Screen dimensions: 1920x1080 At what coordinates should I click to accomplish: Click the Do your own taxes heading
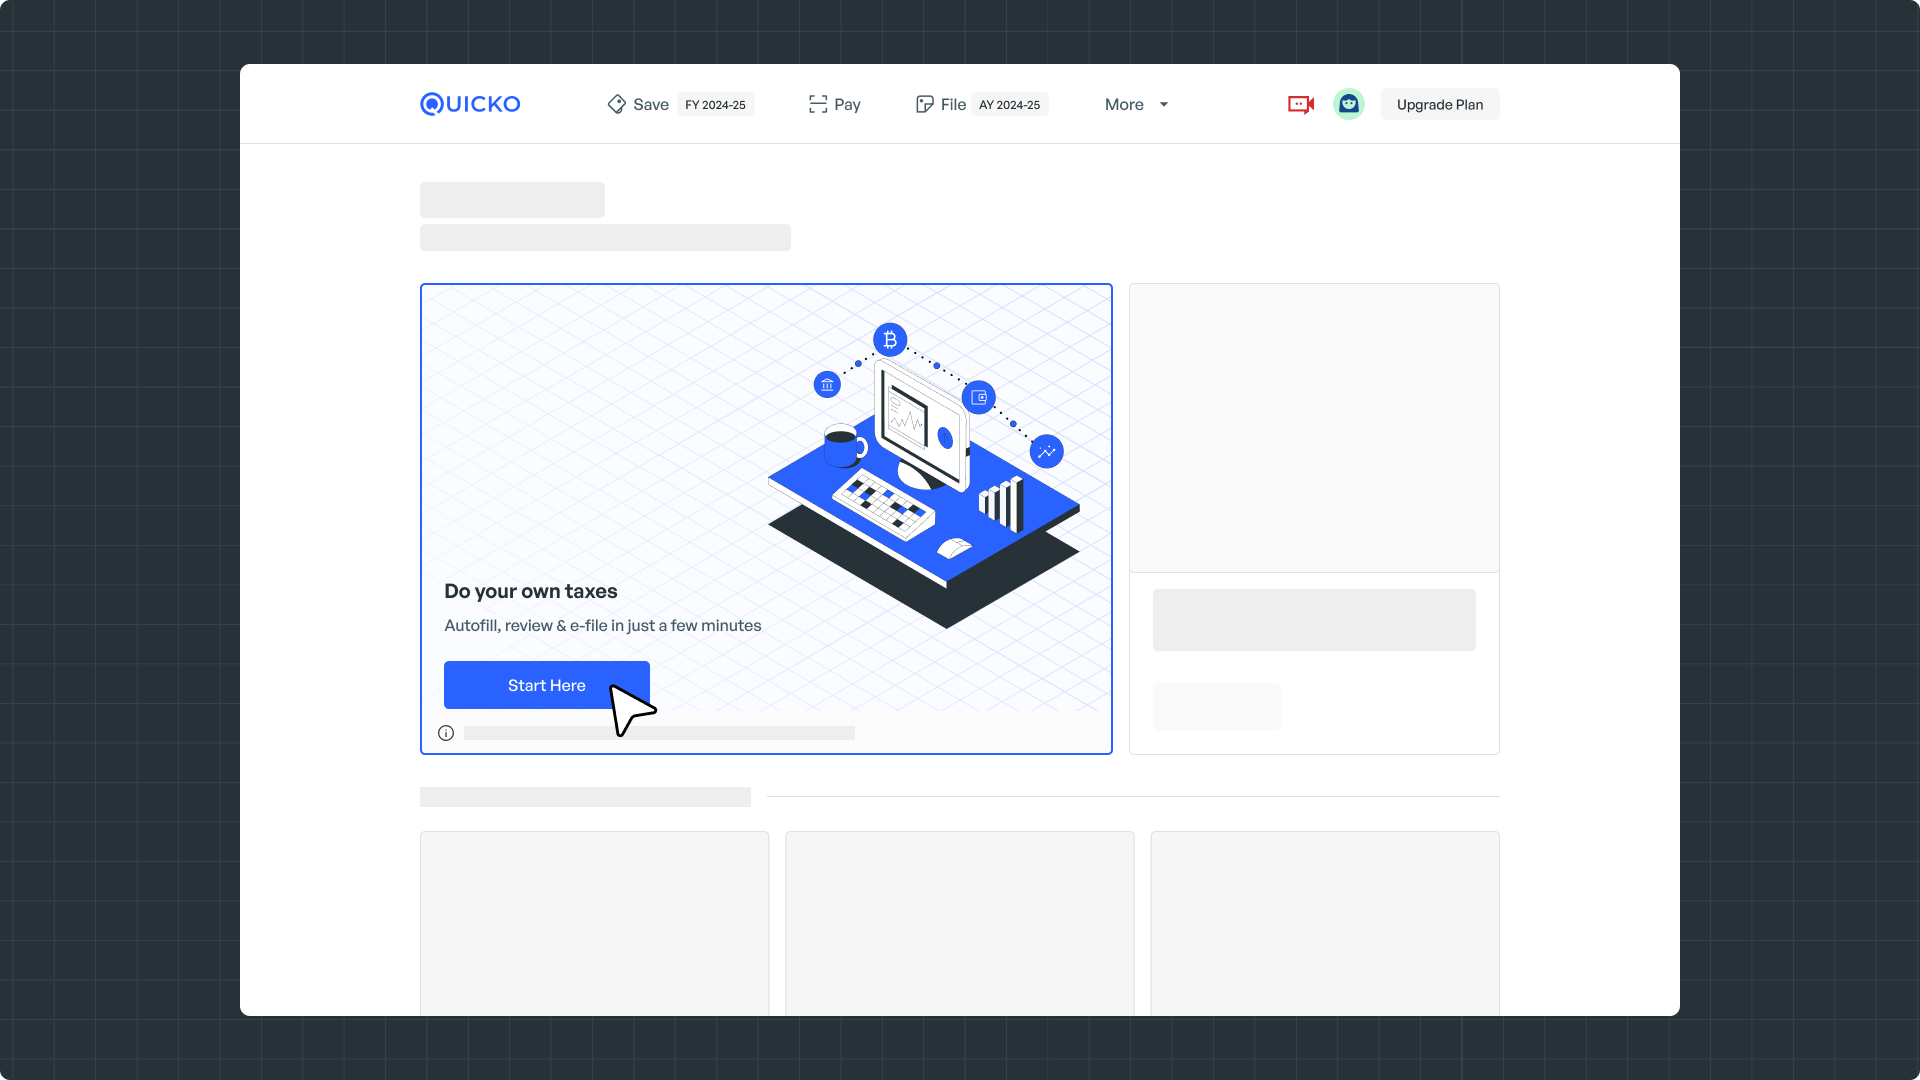click(530, 591)
